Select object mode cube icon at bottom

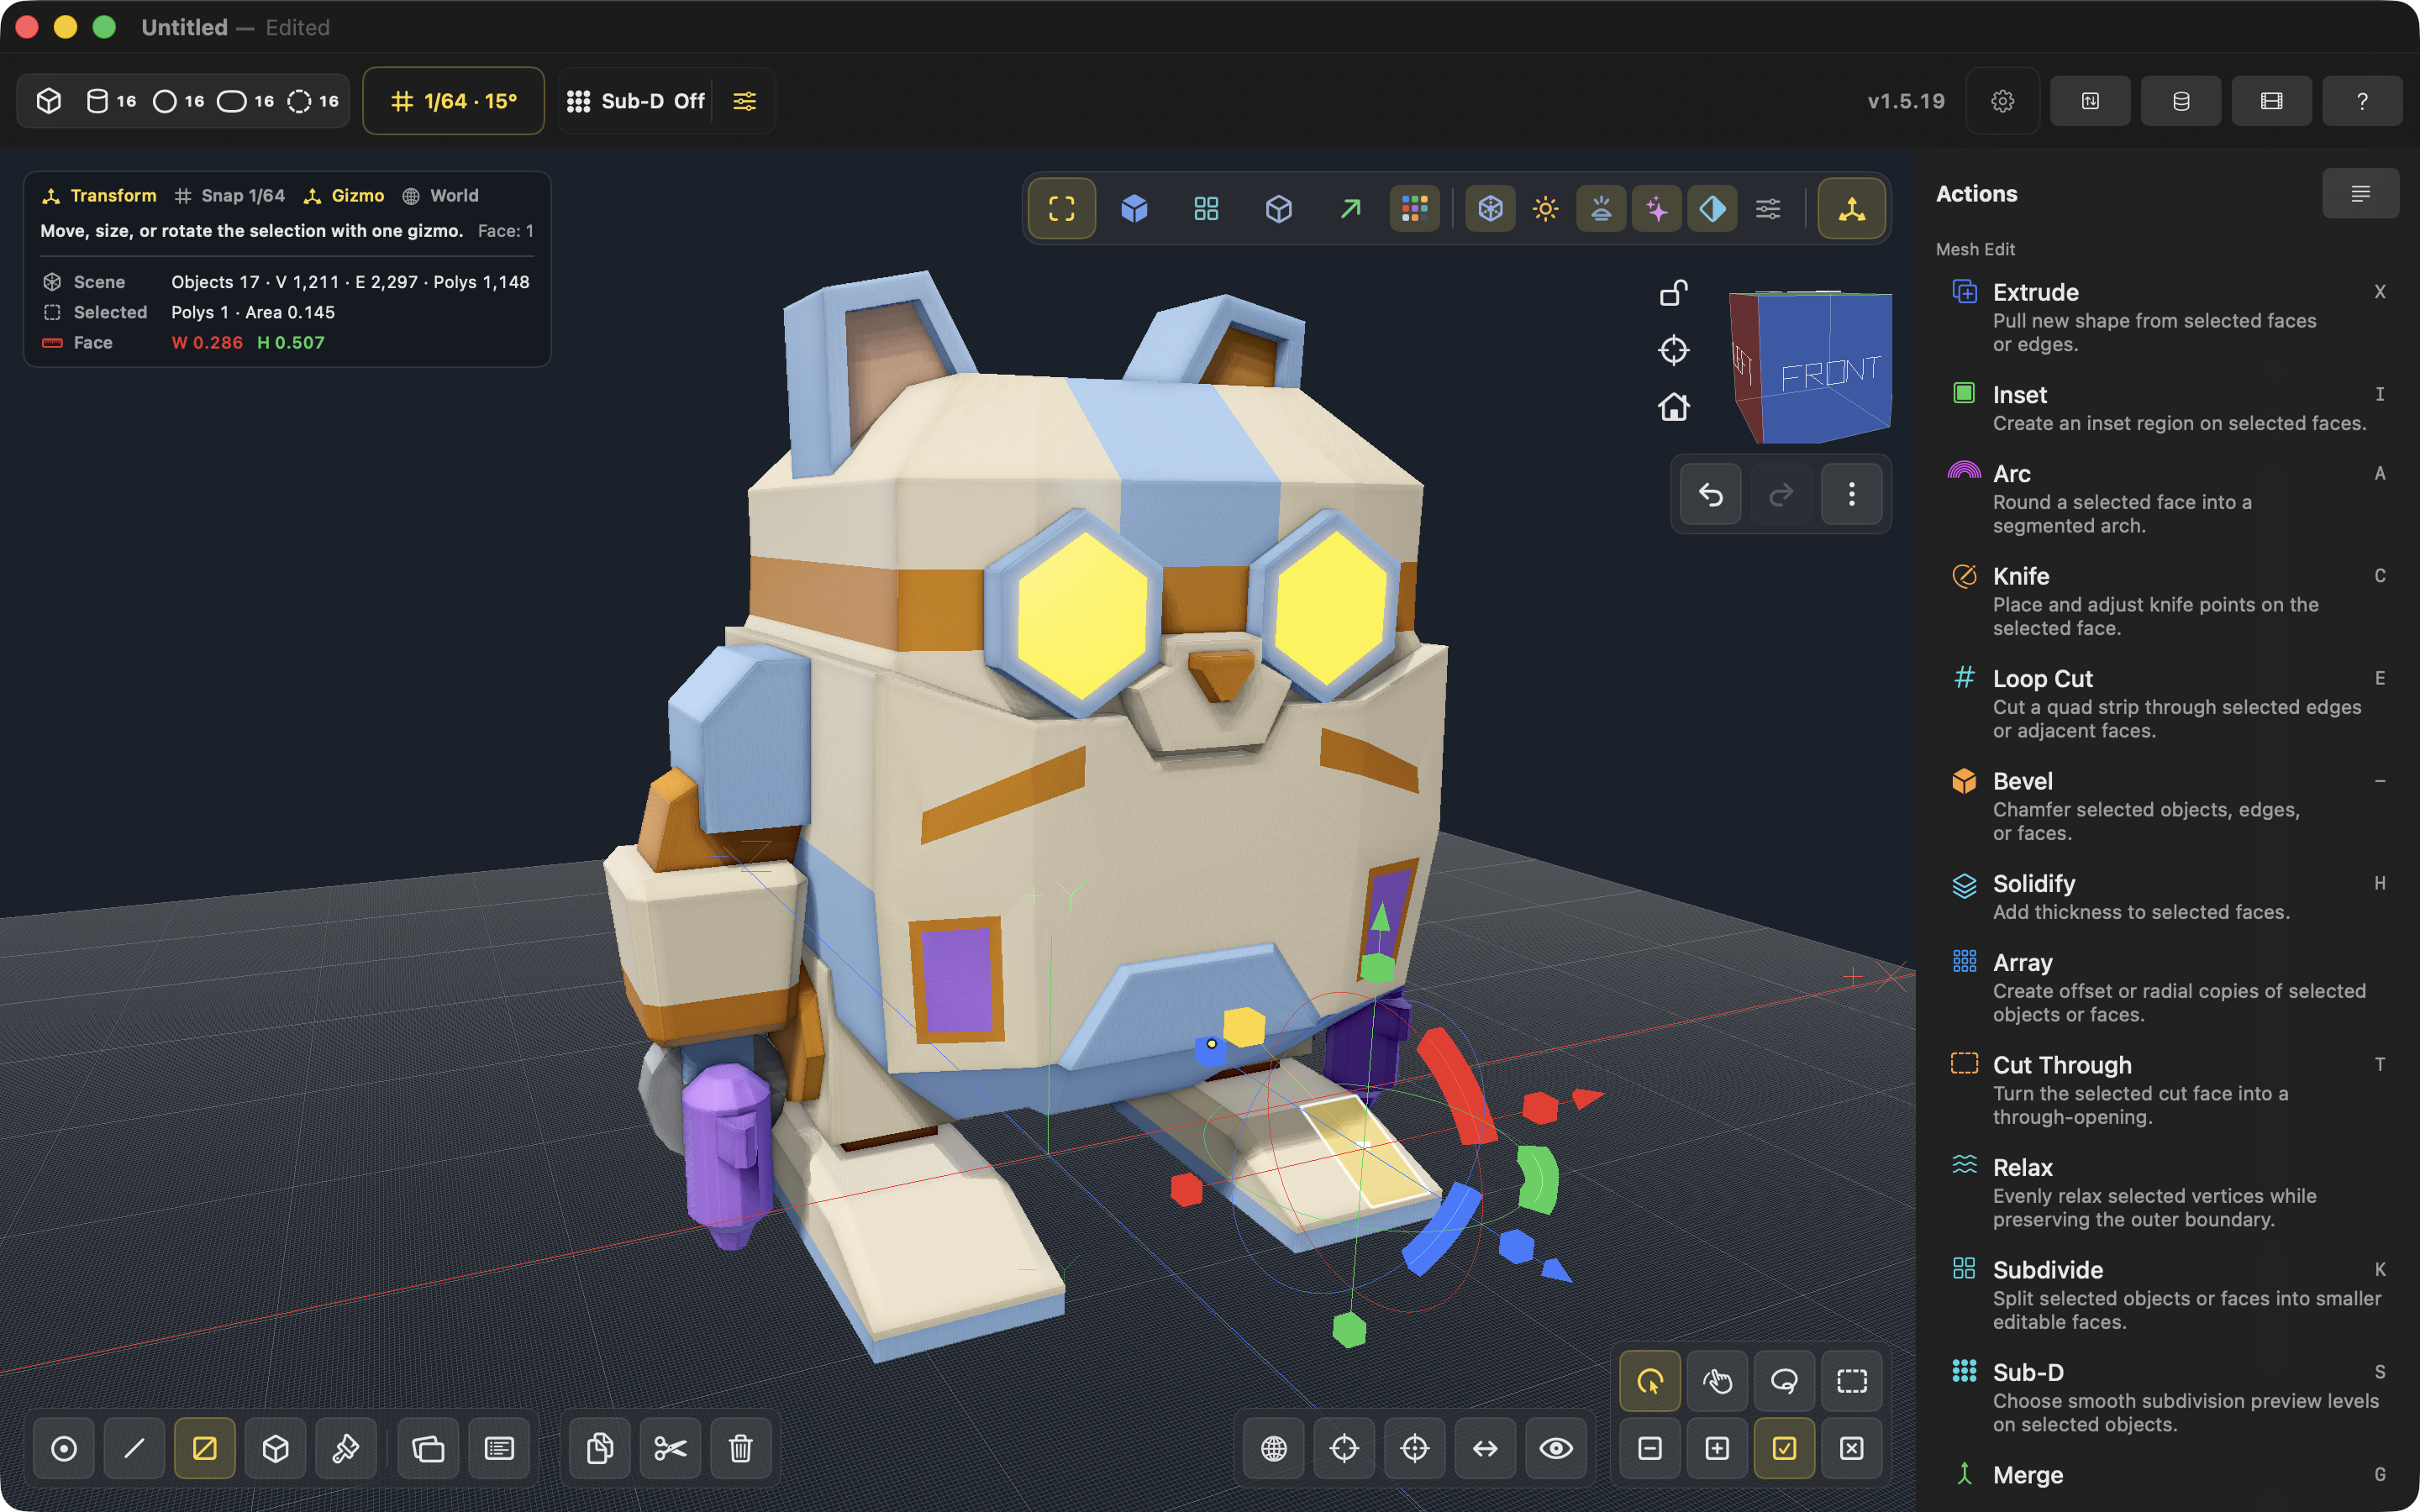[275, 1448]
